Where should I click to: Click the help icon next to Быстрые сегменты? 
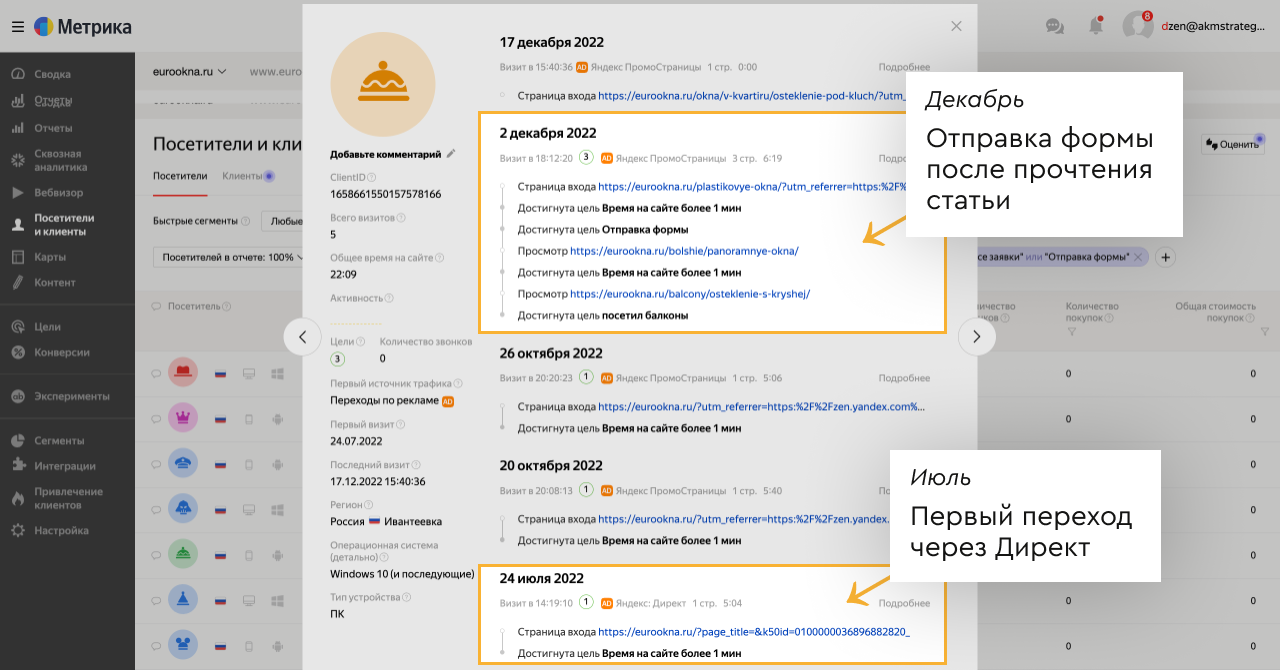(x=245, y=221)
